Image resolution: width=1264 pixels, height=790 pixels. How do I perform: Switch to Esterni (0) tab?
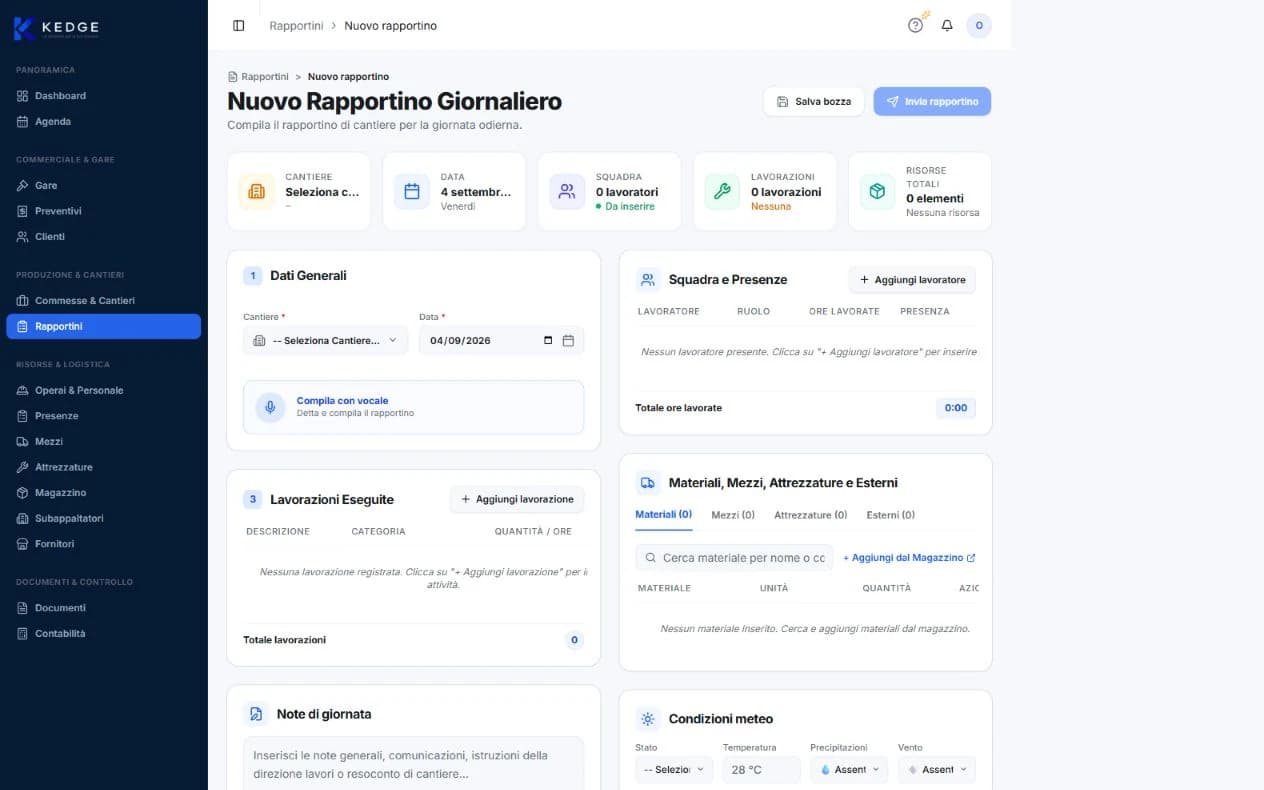point(891,515)
